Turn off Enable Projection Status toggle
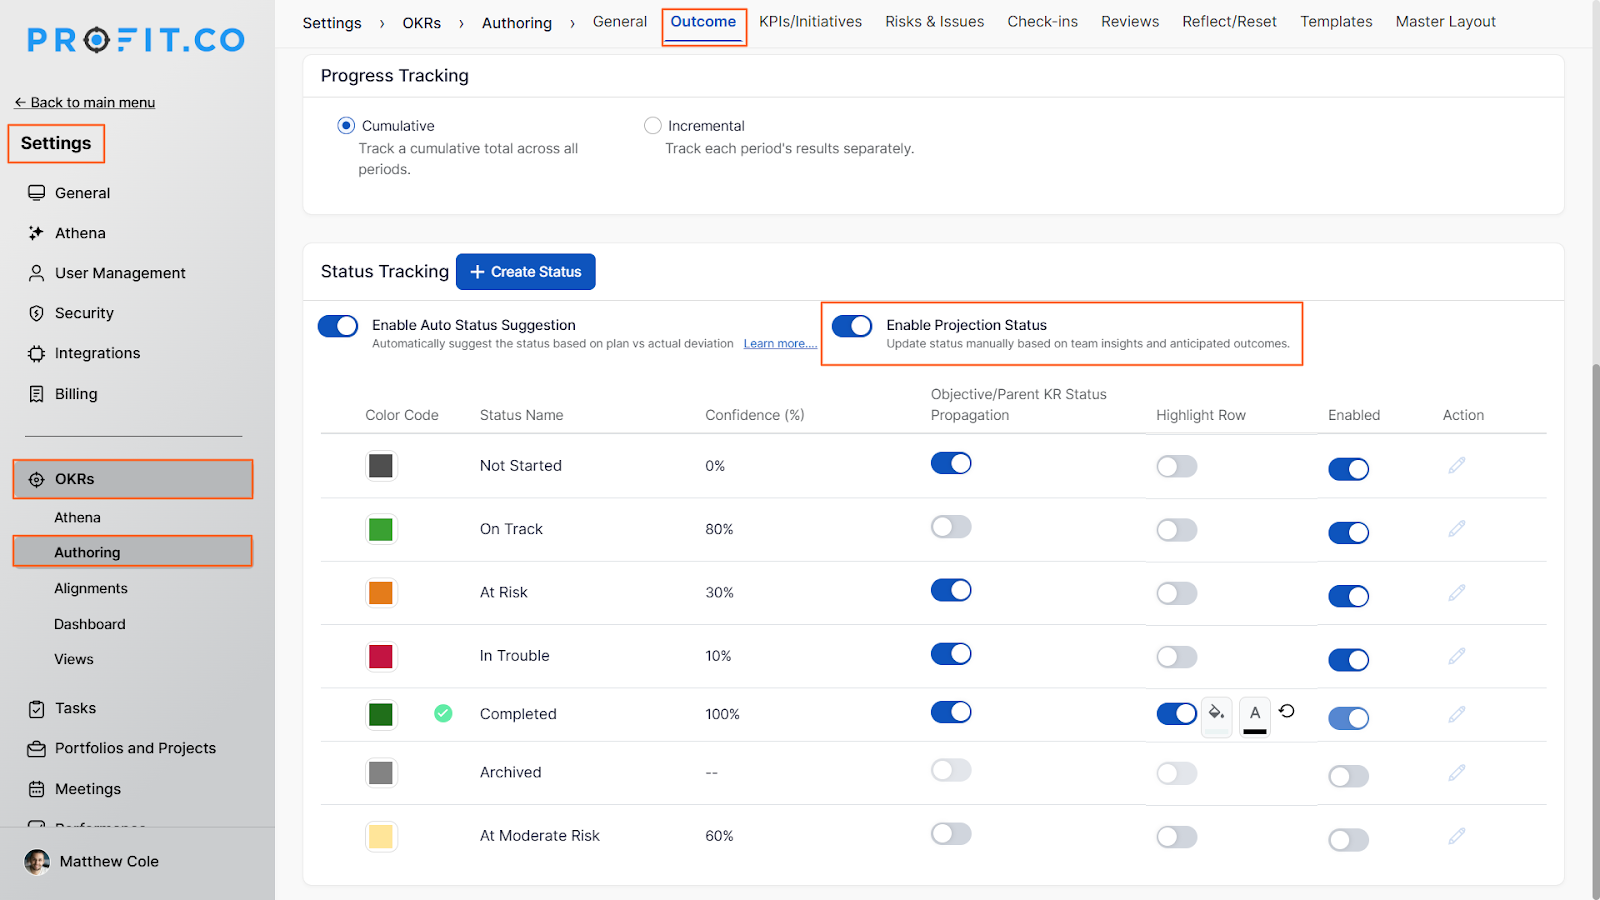1600x900 pixels. coord(852,326)
